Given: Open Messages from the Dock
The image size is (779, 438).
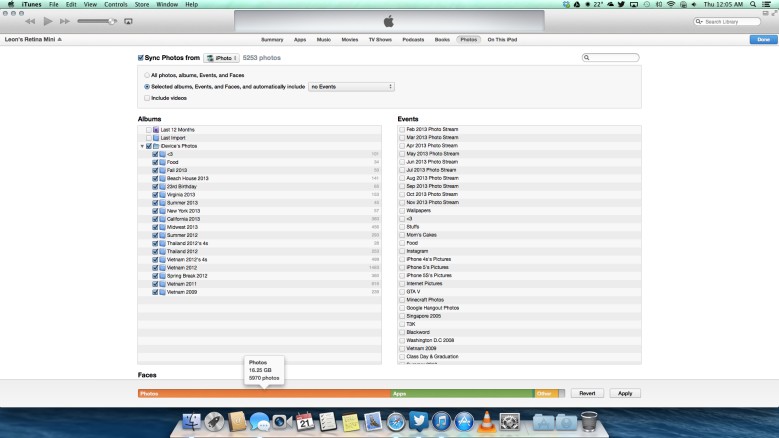Looking at the screenshot, I should pos(259,422).
